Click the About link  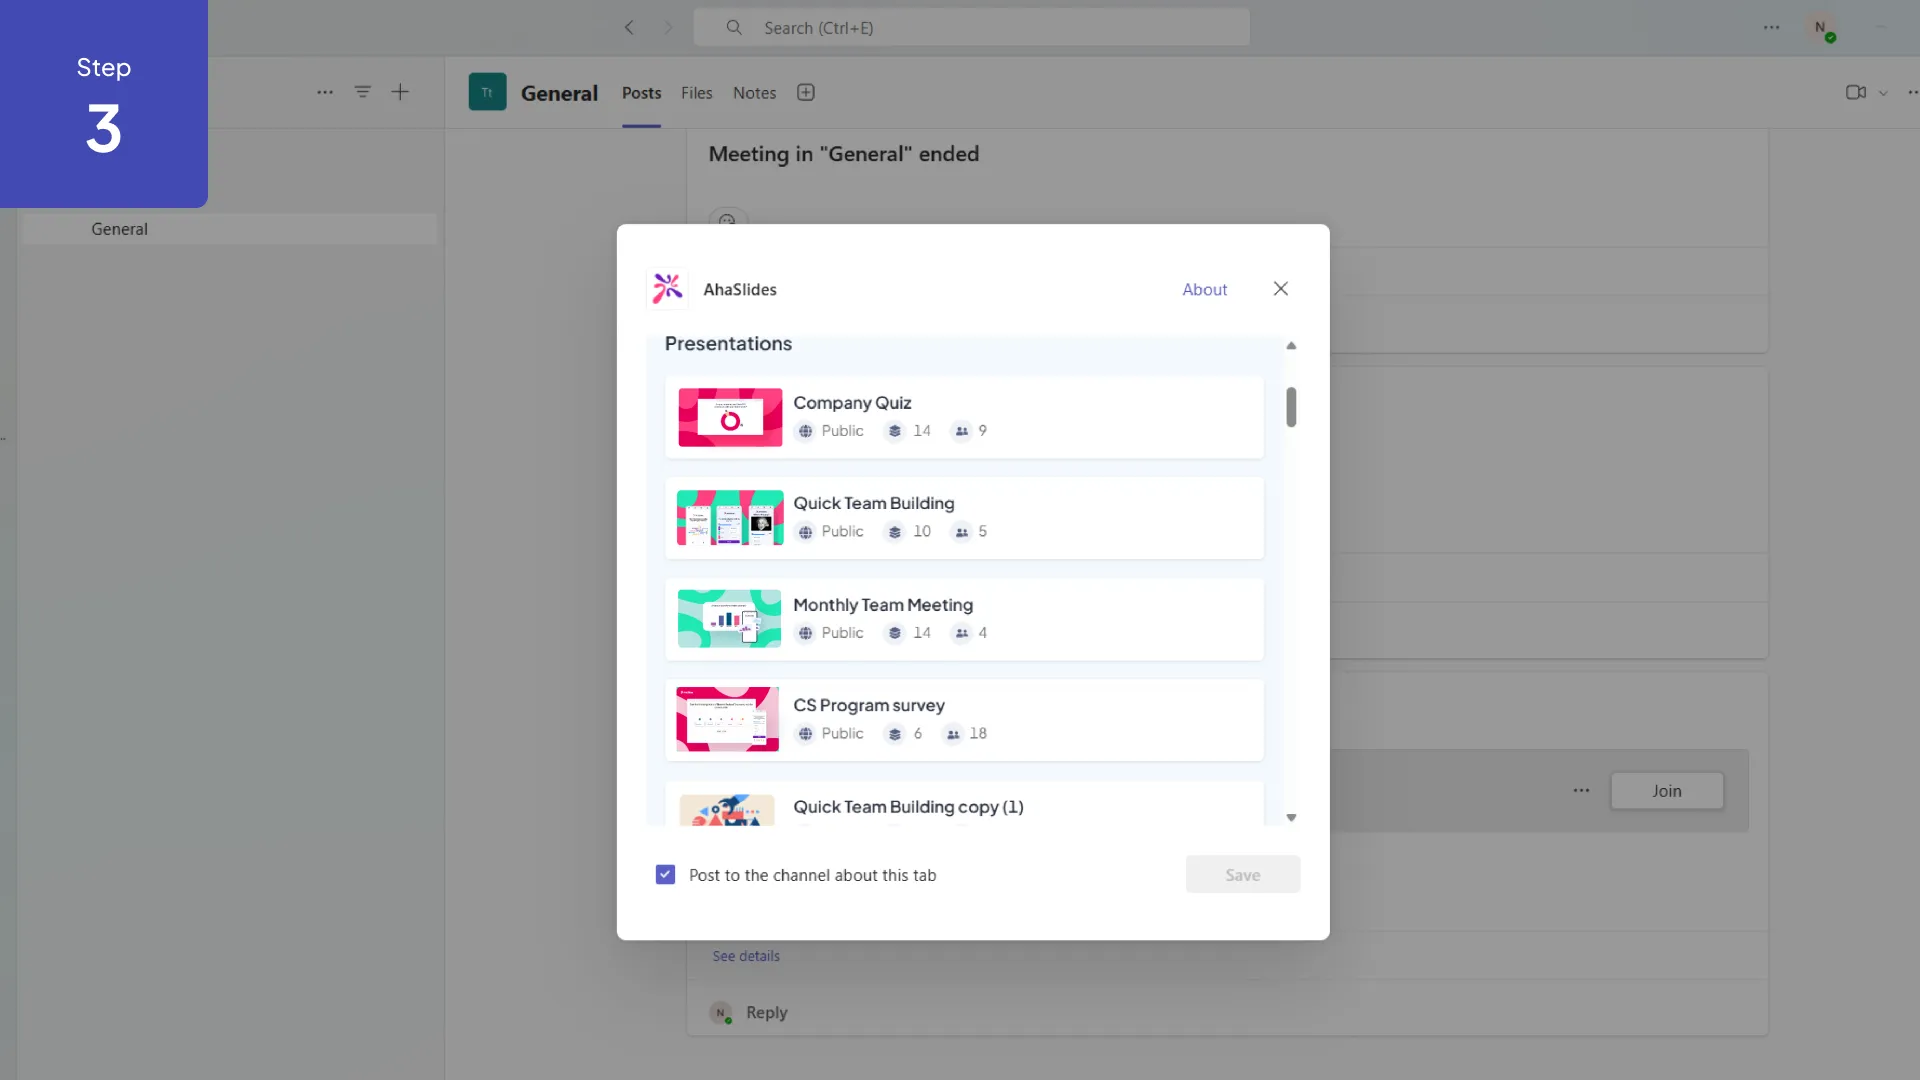(x=1204, y=289)
